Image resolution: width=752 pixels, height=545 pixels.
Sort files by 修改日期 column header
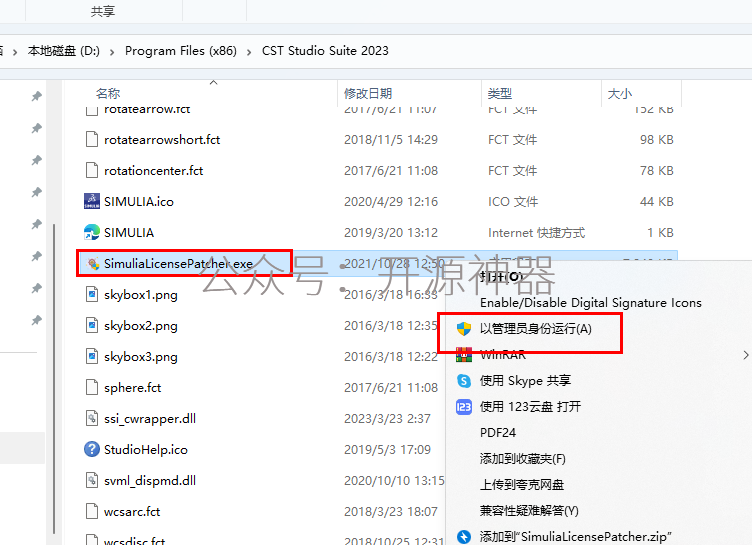tap(368, 94)
